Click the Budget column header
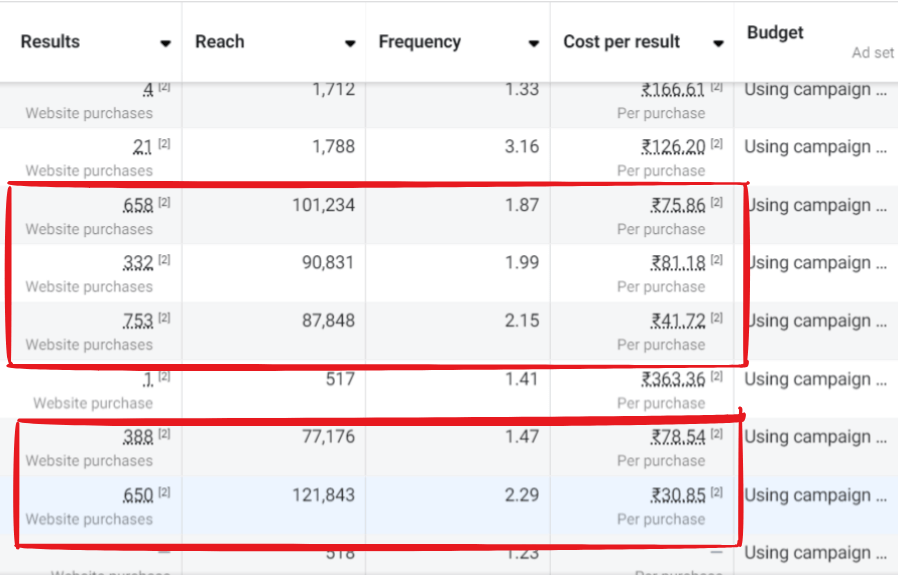Screen dimensions: 898x575 click(775, 33)
